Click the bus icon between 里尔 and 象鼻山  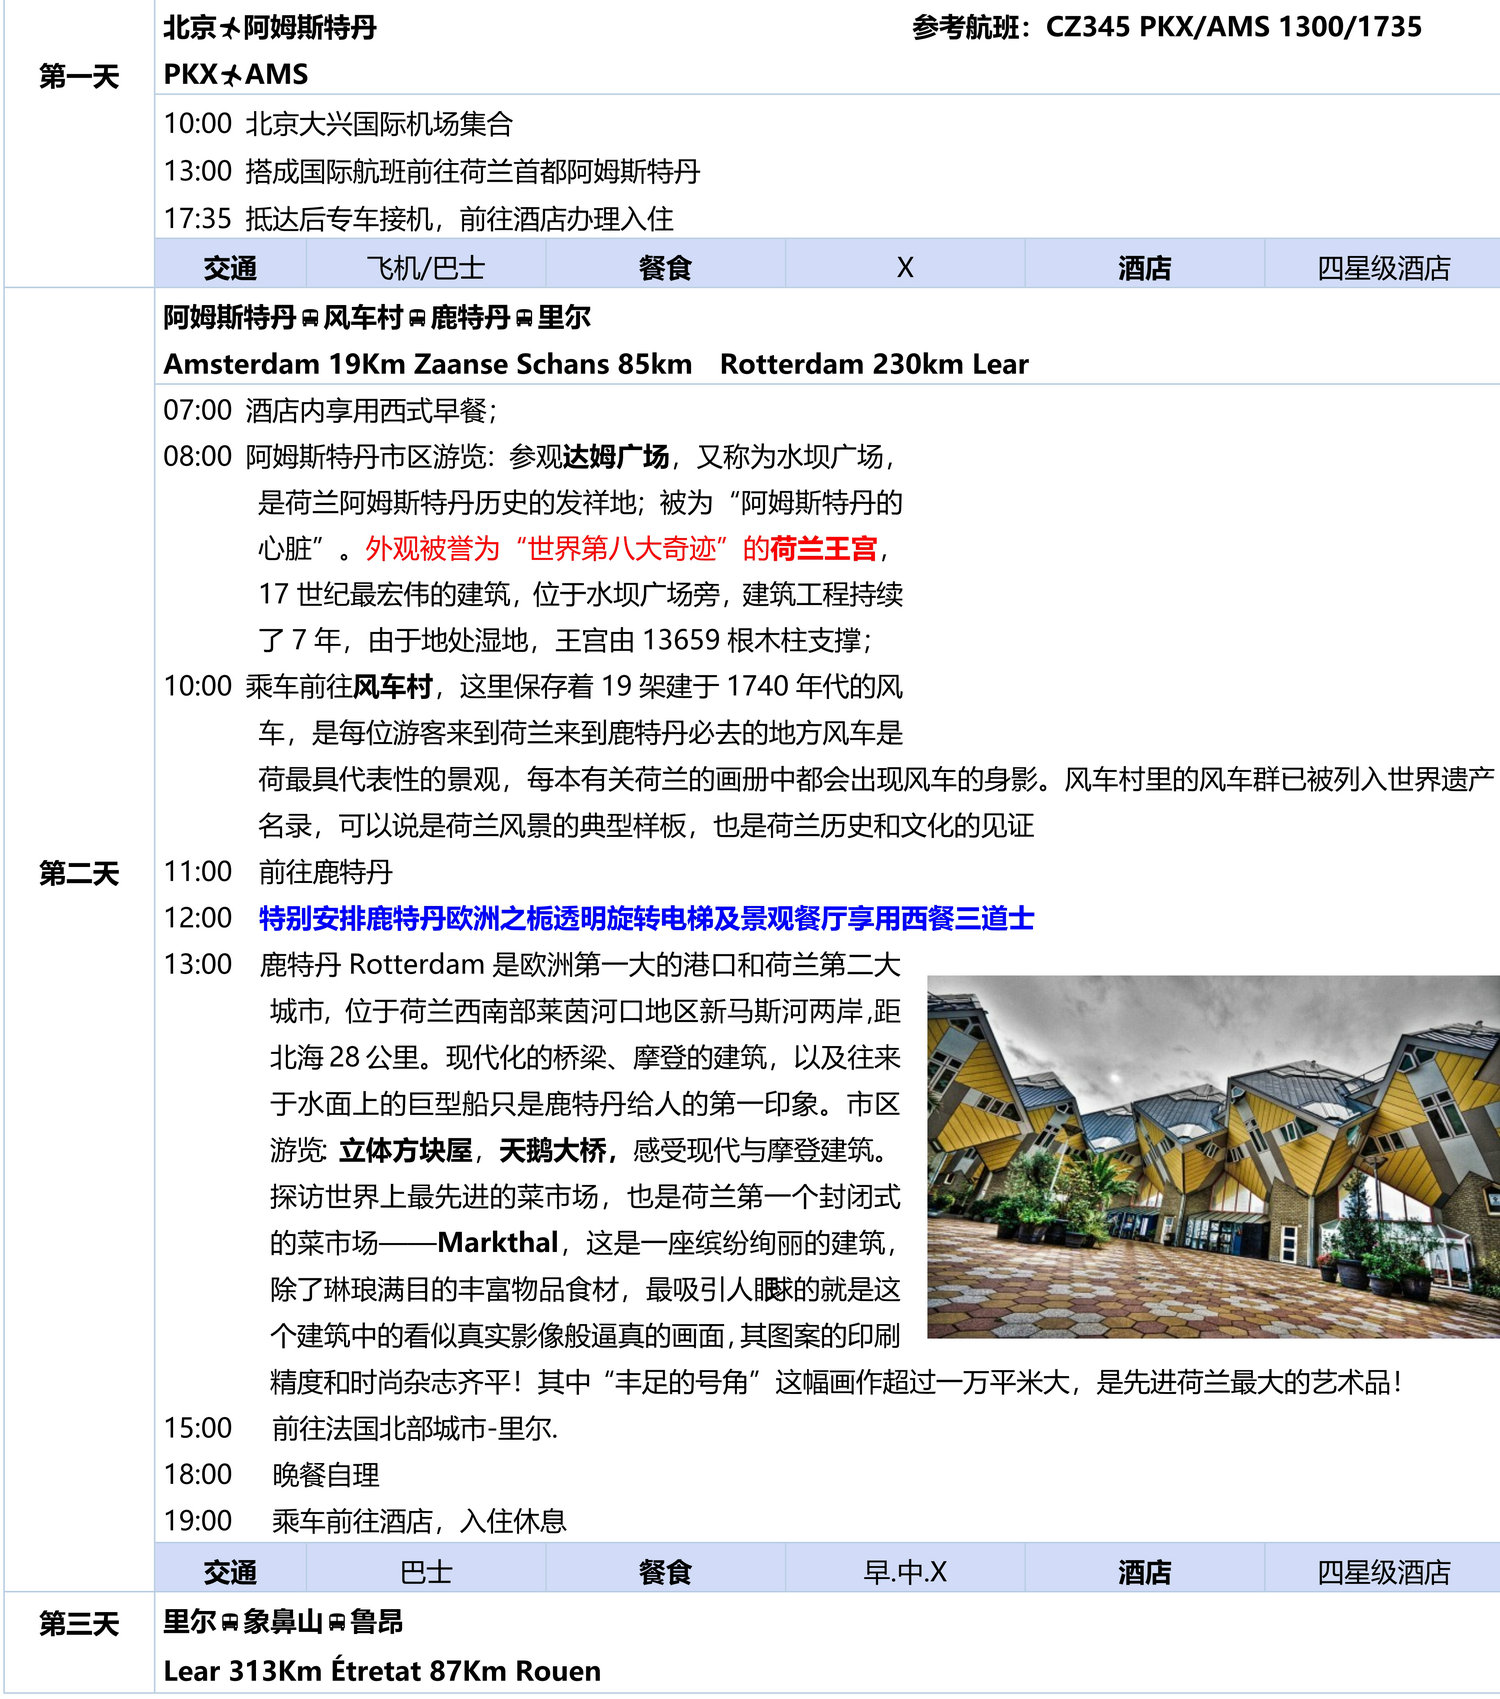(x=230, y=1622)
